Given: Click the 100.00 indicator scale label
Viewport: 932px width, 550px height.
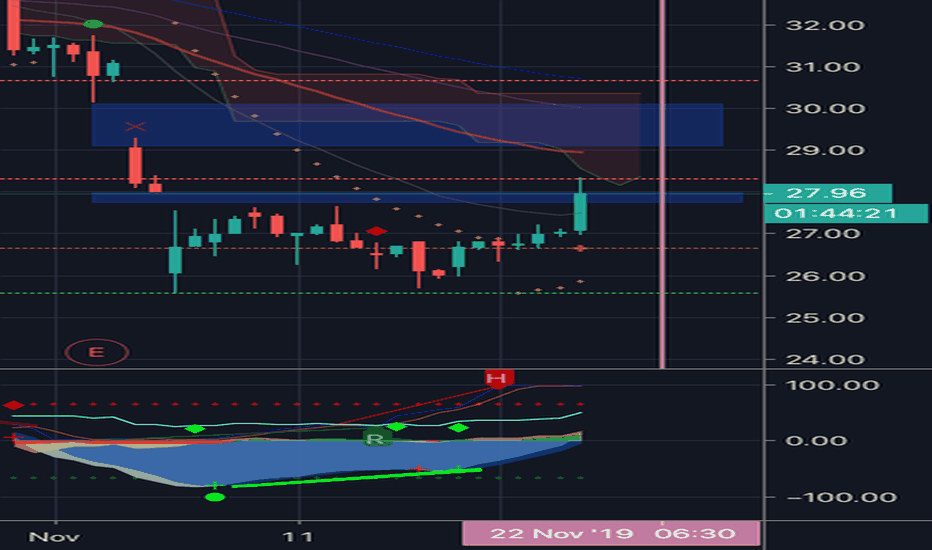Looking at the screenshot, I should pyautogui.click(x=832, y=385).
